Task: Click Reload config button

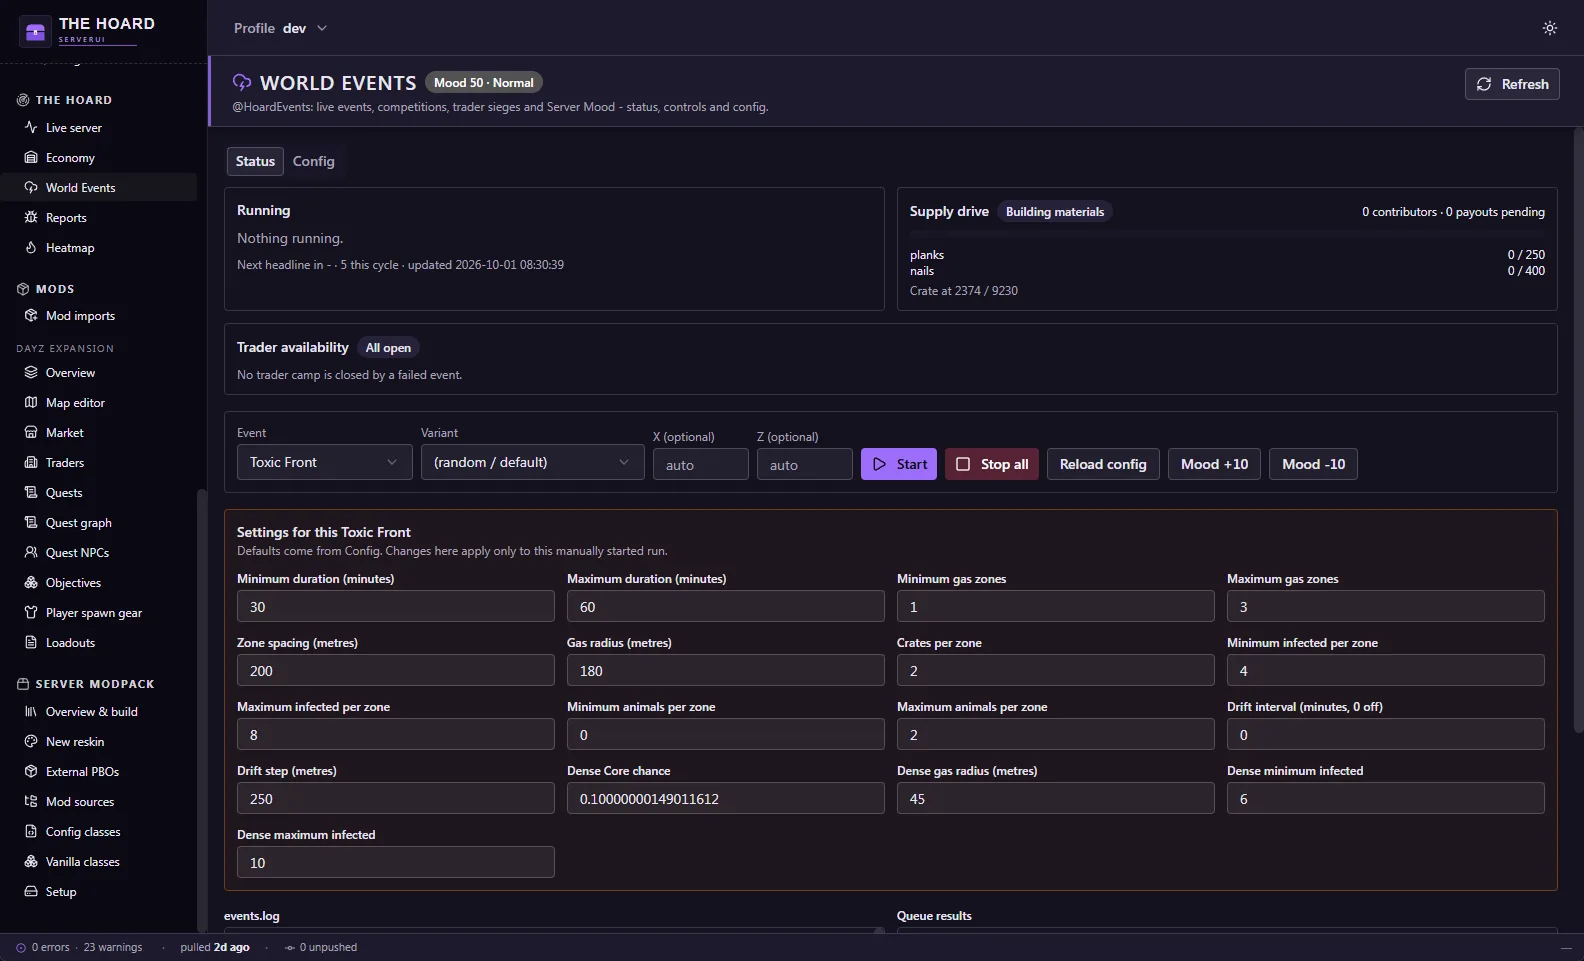Action: click(x=1103, y=464)
